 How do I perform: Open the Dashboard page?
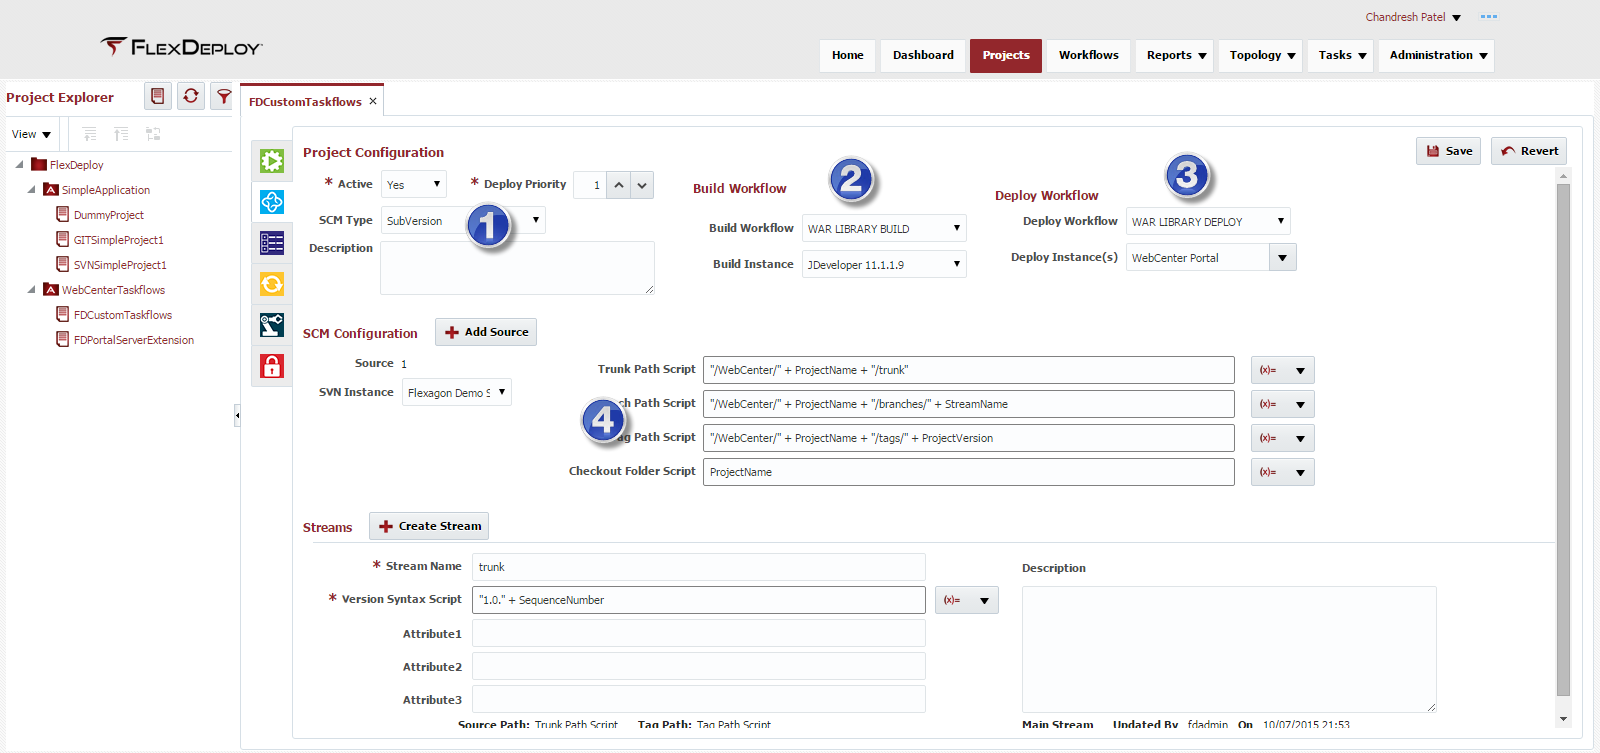[x=923, y=55]
